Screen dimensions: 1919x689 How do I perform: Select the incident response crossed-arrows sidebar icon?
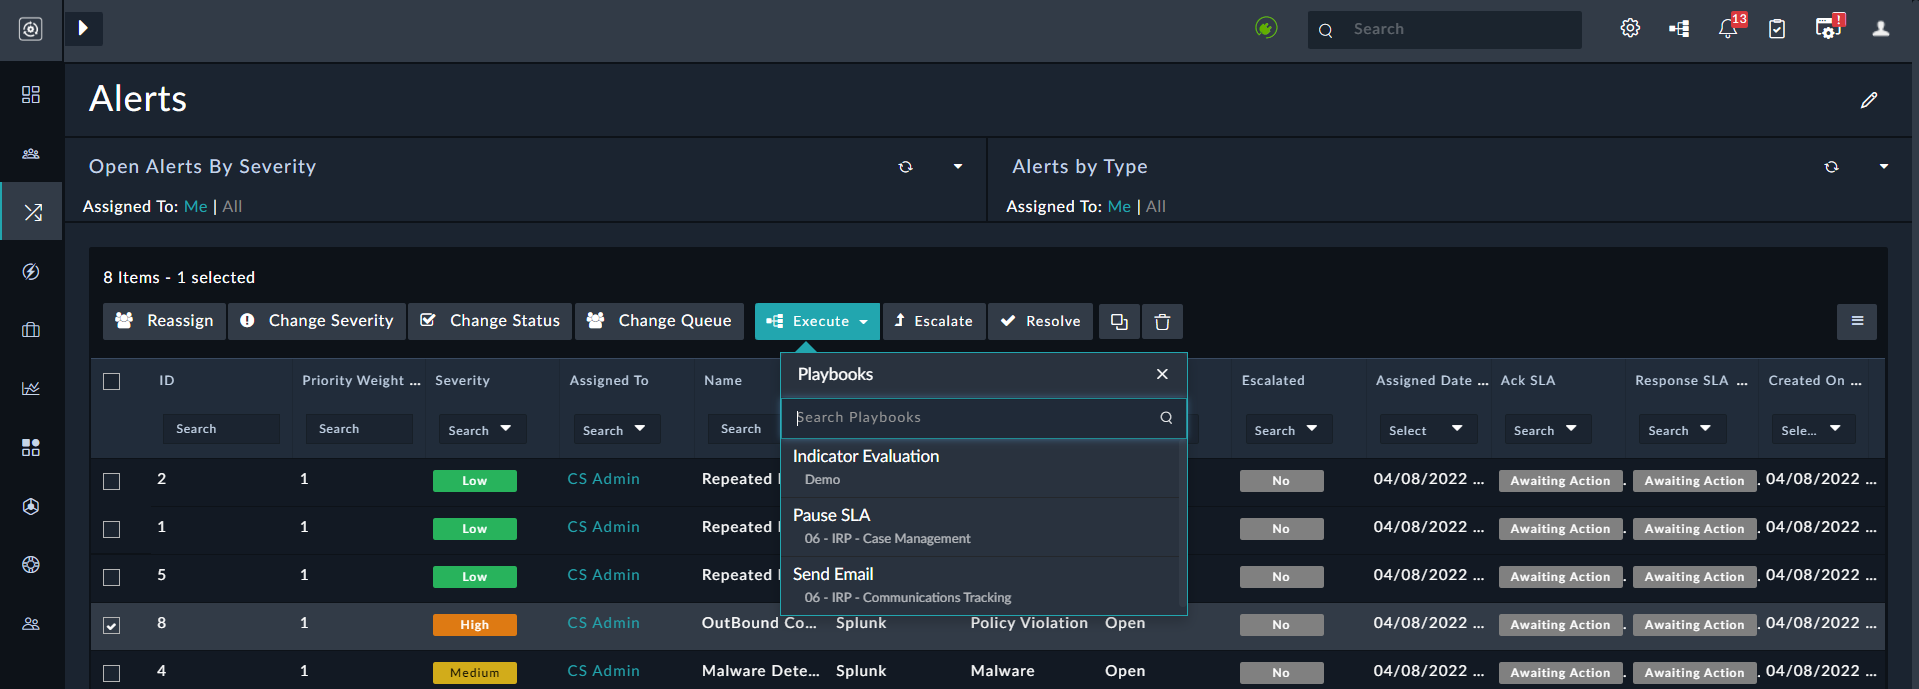click(x=33, y=212)
